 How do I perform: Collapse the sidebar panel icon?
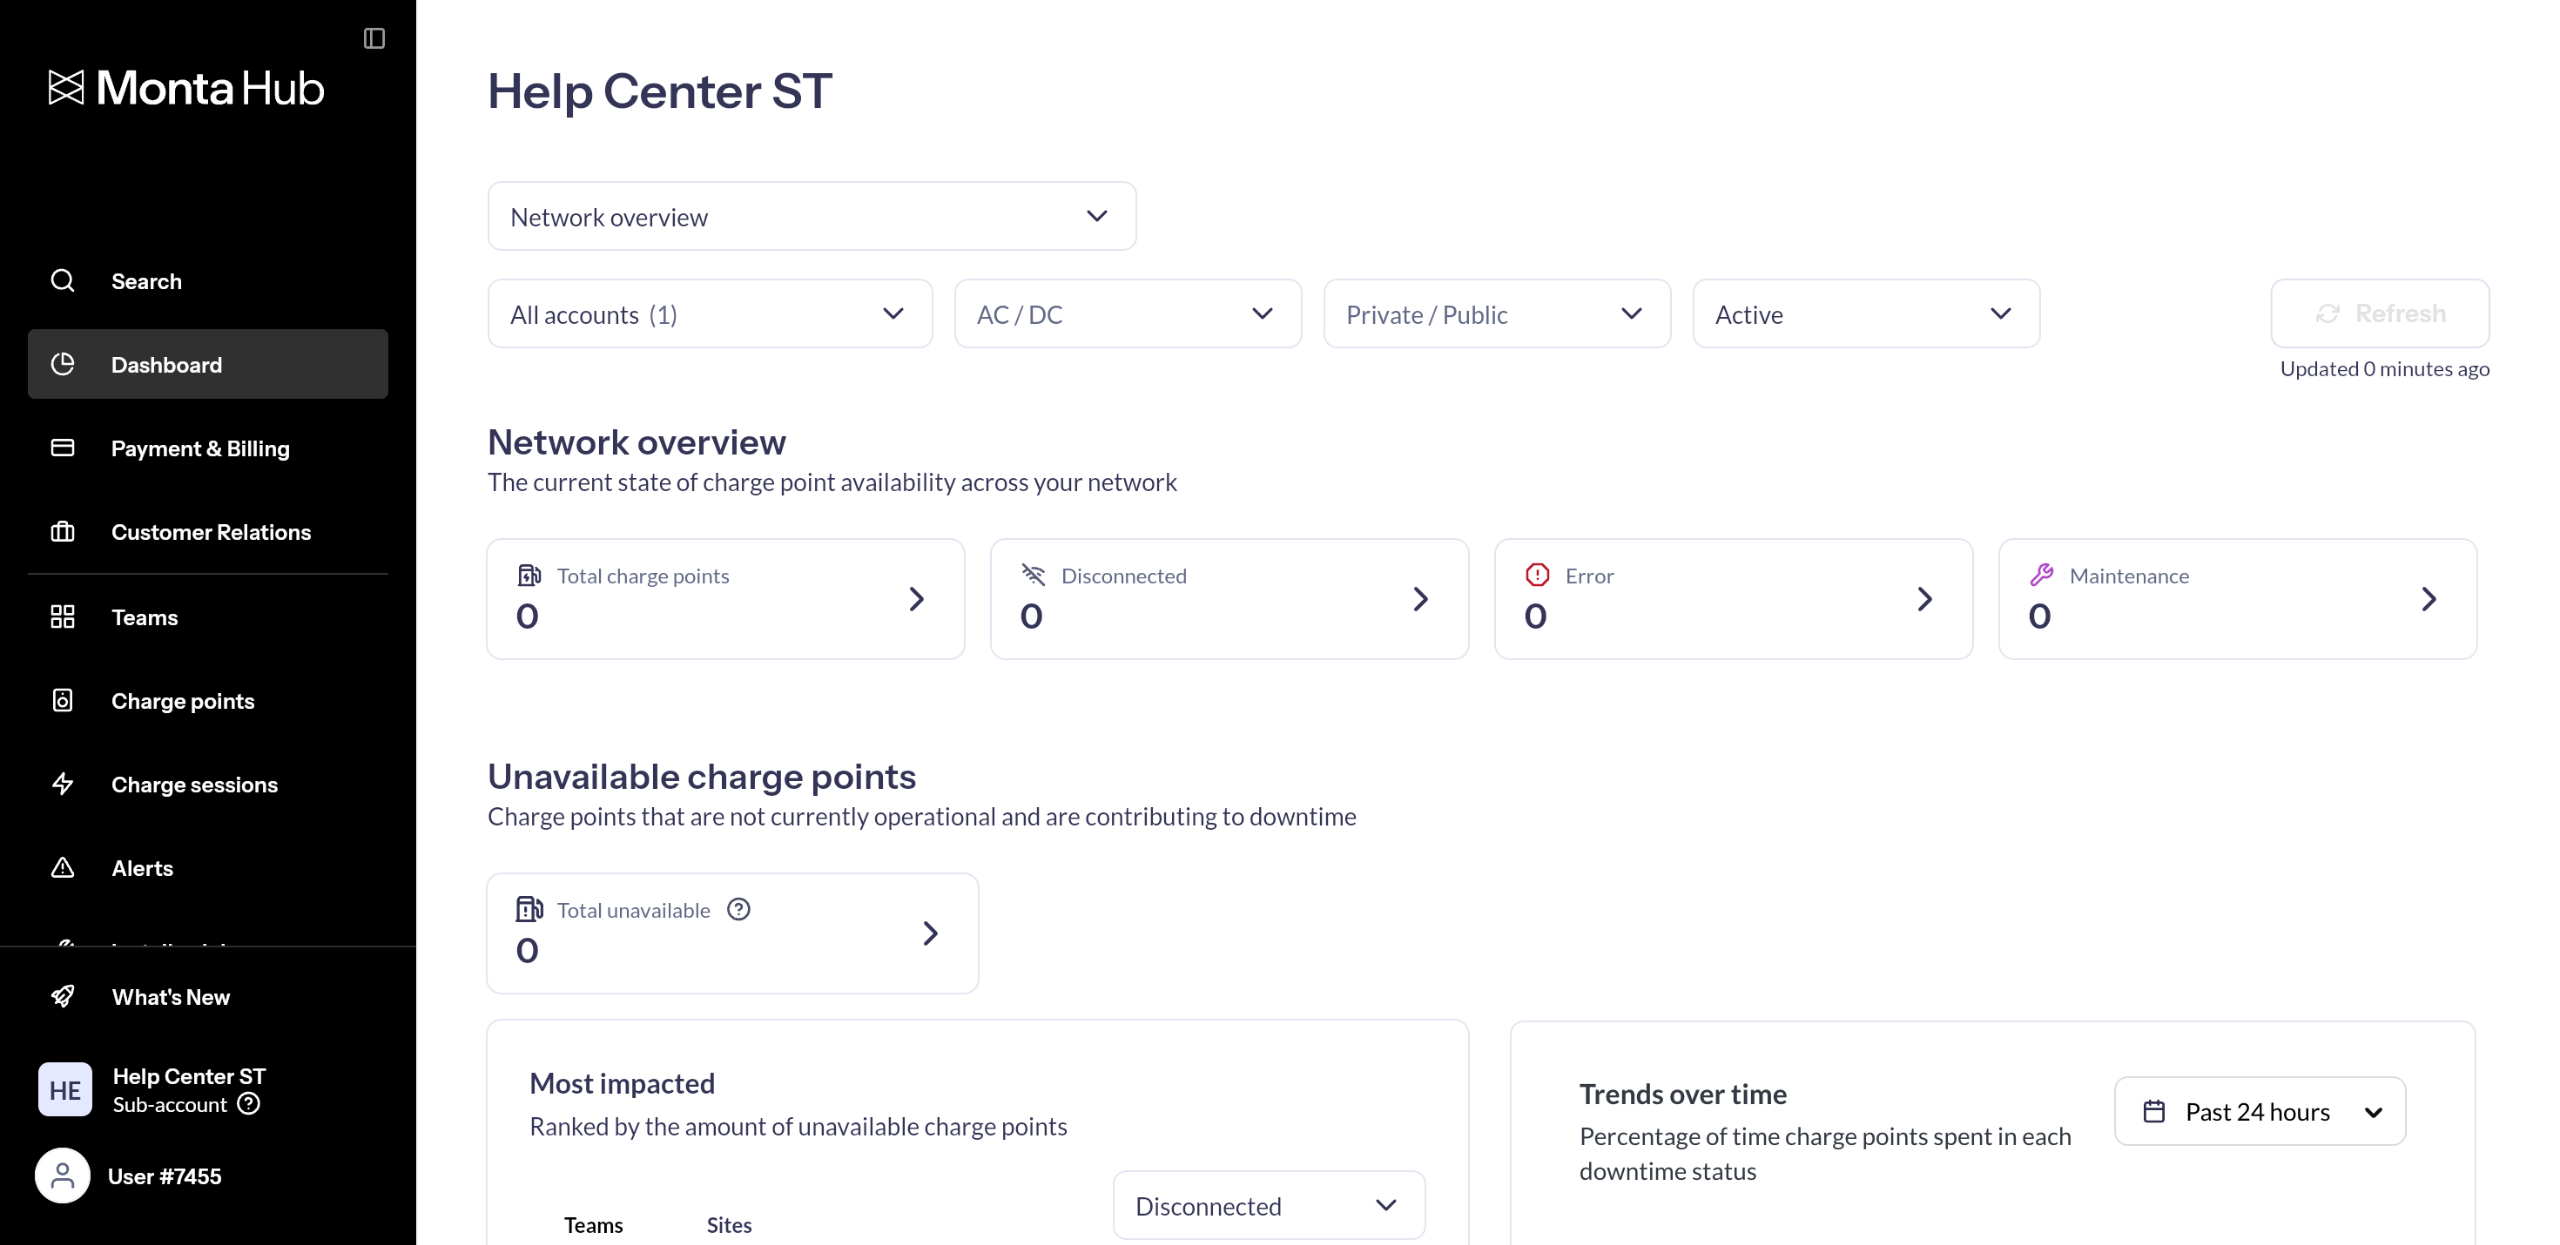click(x=374, y=38)
